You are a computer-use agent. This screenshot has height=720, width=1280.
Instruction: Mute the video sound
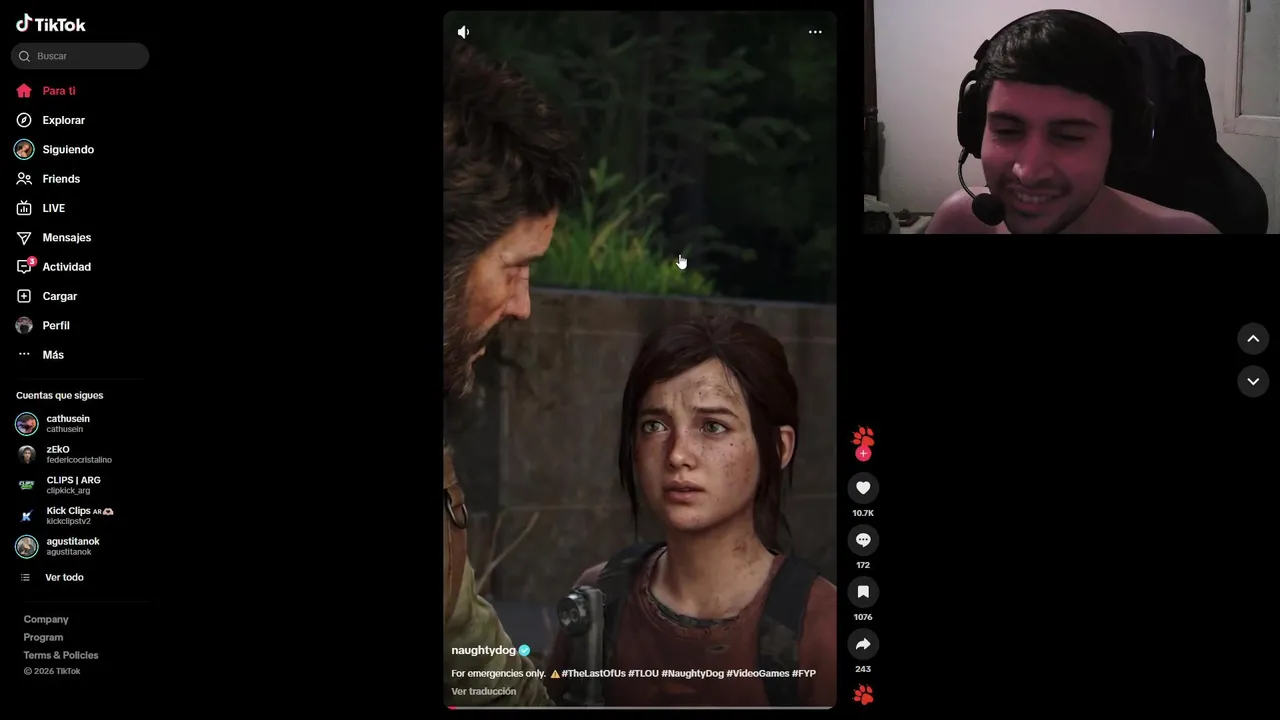(463, 32)
